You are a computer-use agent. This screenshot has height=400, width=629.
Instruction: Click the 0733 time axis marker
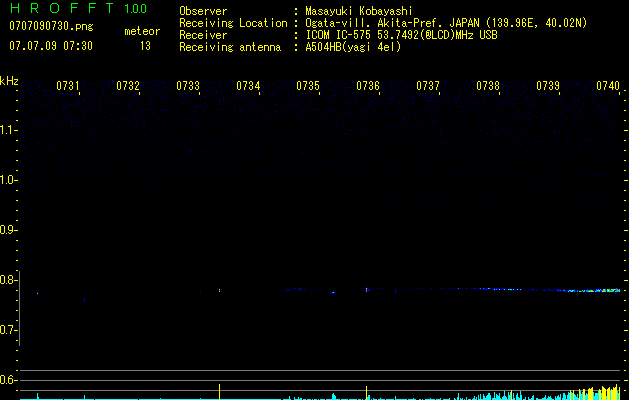[x=188, y=86]
